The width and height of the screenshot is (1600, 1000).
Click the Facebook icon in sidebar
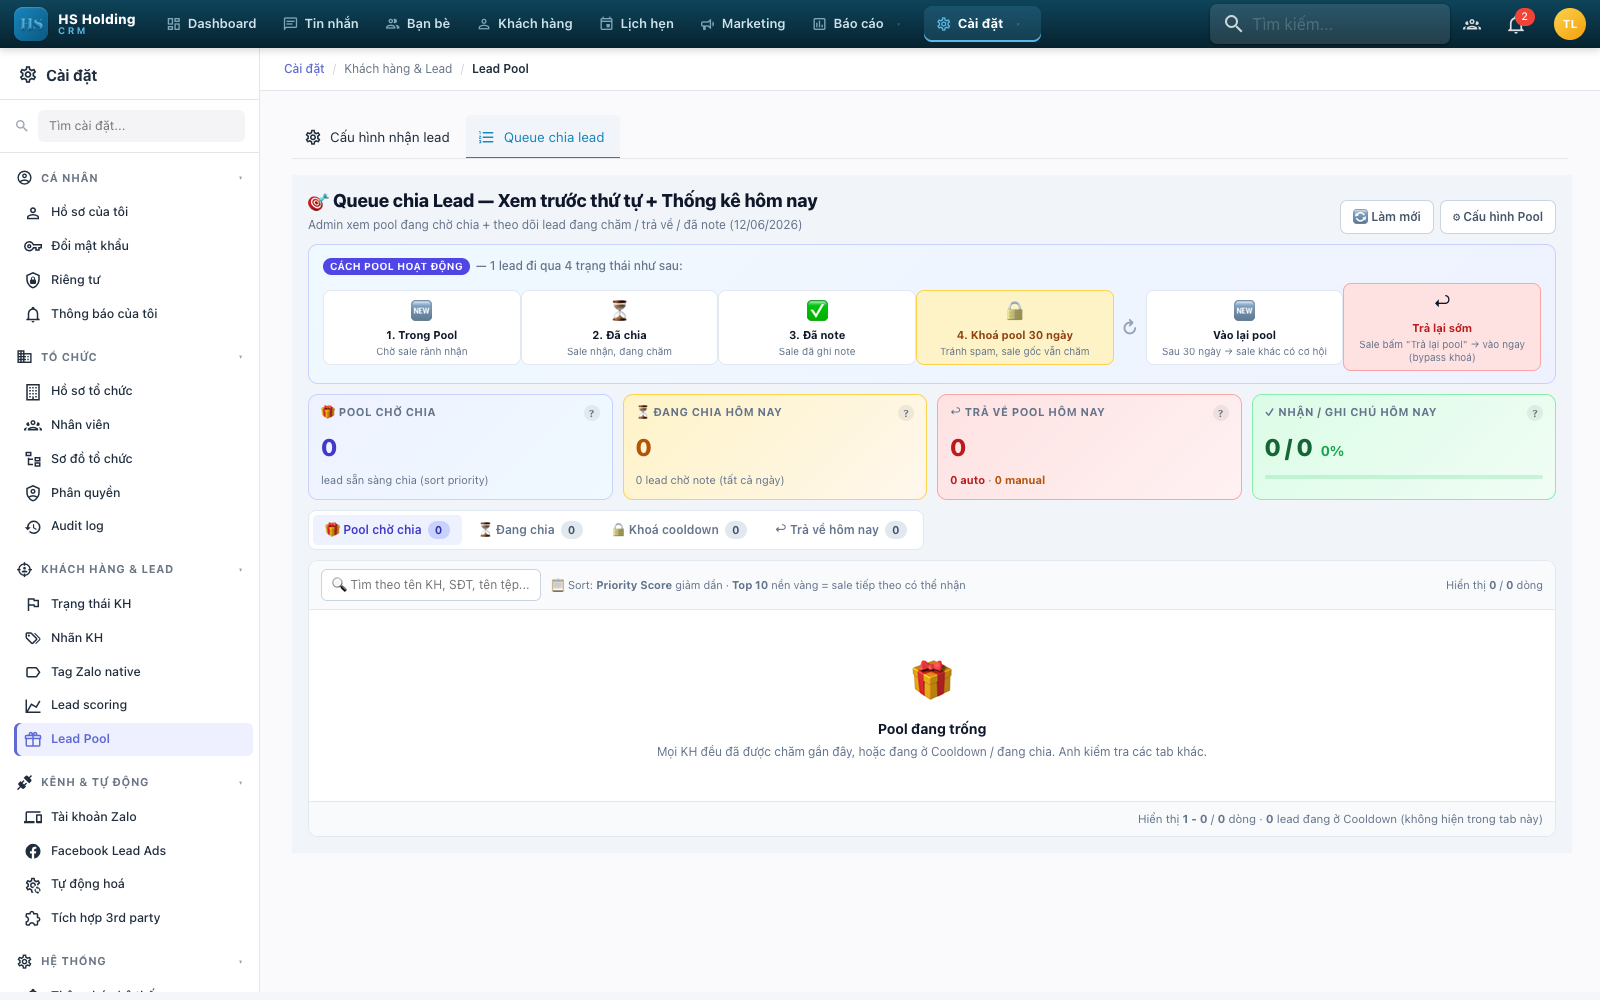pyautogui.click(x=33, y=851)
